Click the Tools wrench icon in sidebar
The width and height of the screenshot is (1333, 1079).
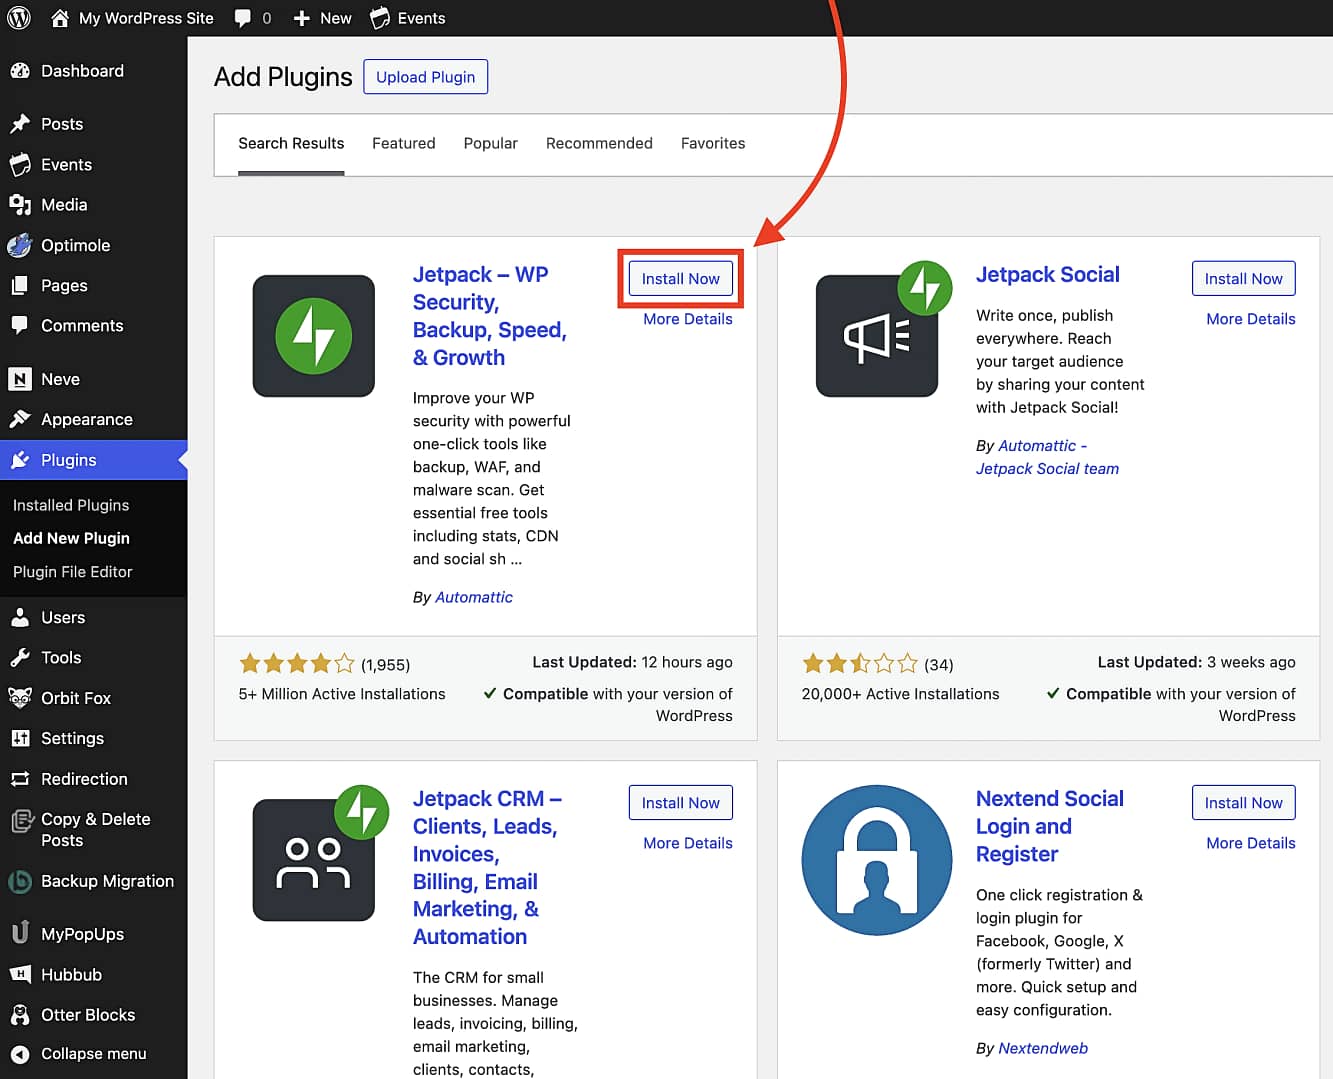20,658
